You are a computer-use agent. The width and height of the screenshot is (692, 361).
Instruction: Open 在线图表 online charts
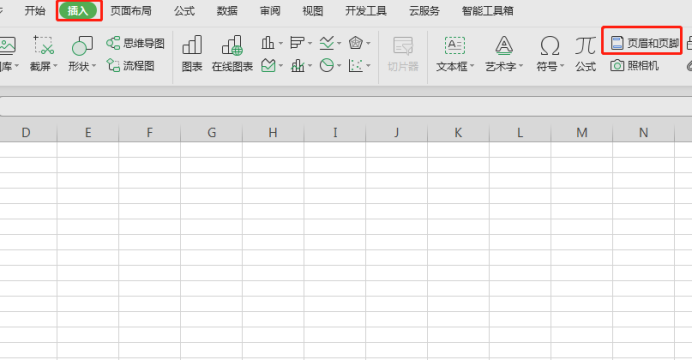point(232,53)
